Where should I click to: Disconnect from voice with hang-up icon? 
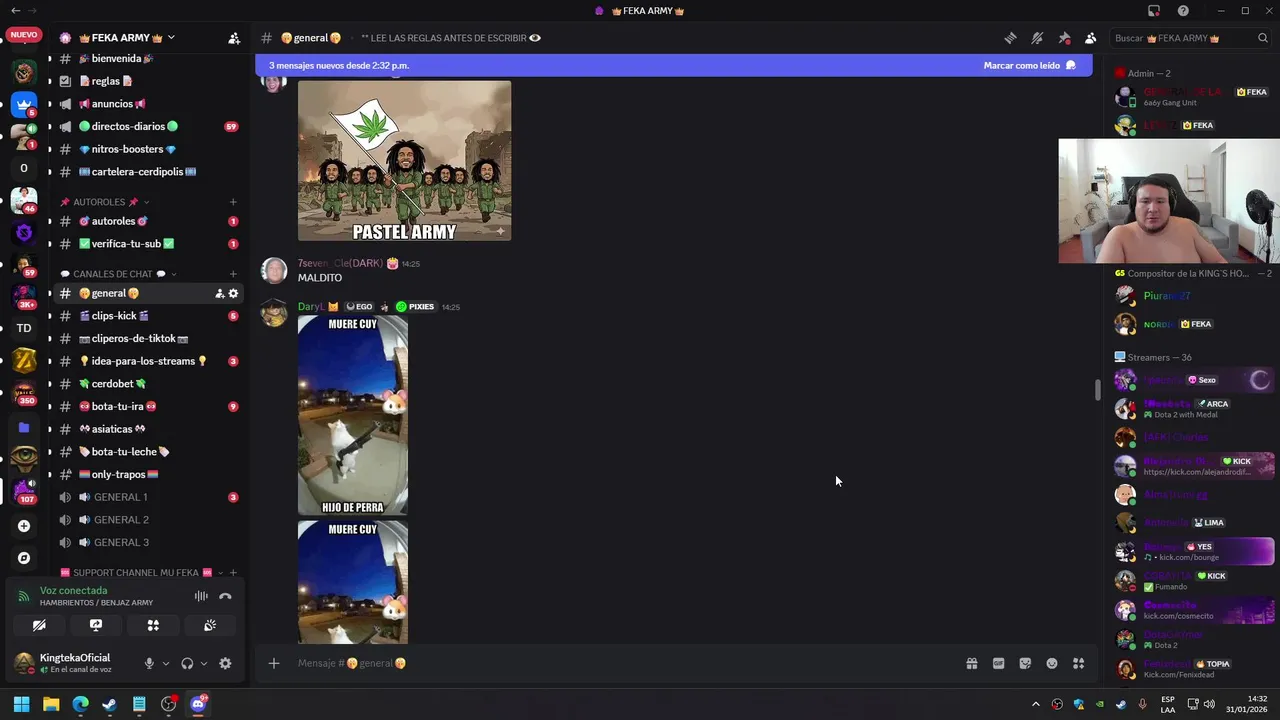click(226, 596)
